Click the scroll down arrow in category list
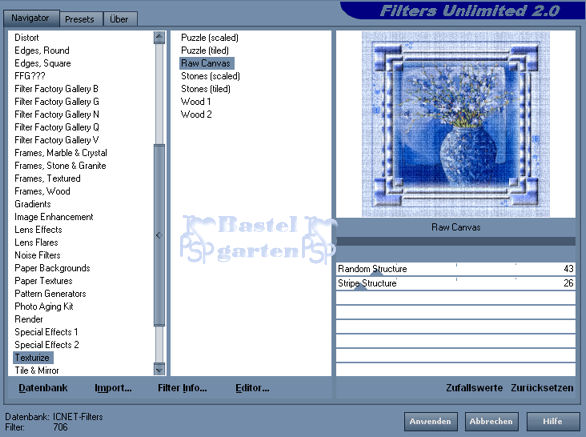Viewport: 586px width, 437px height. click(x=159, y=369)
